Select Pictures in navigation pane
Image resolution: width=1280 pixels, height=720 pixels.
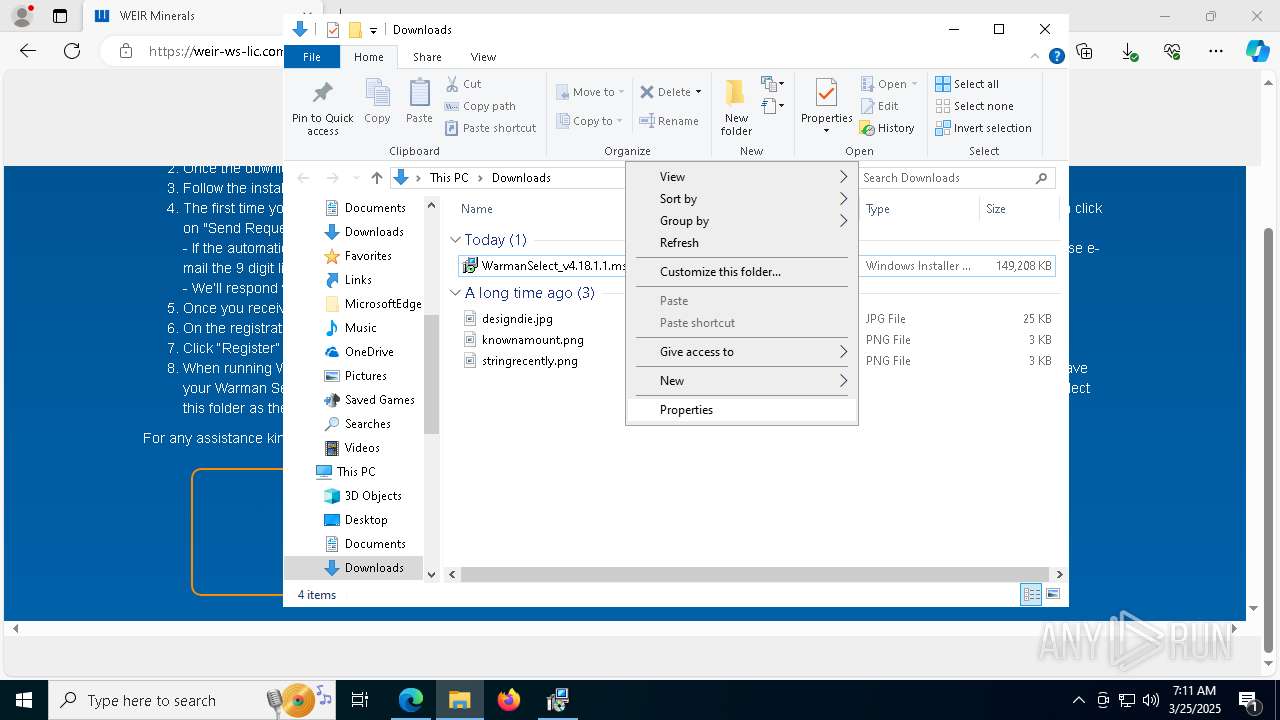365,376
